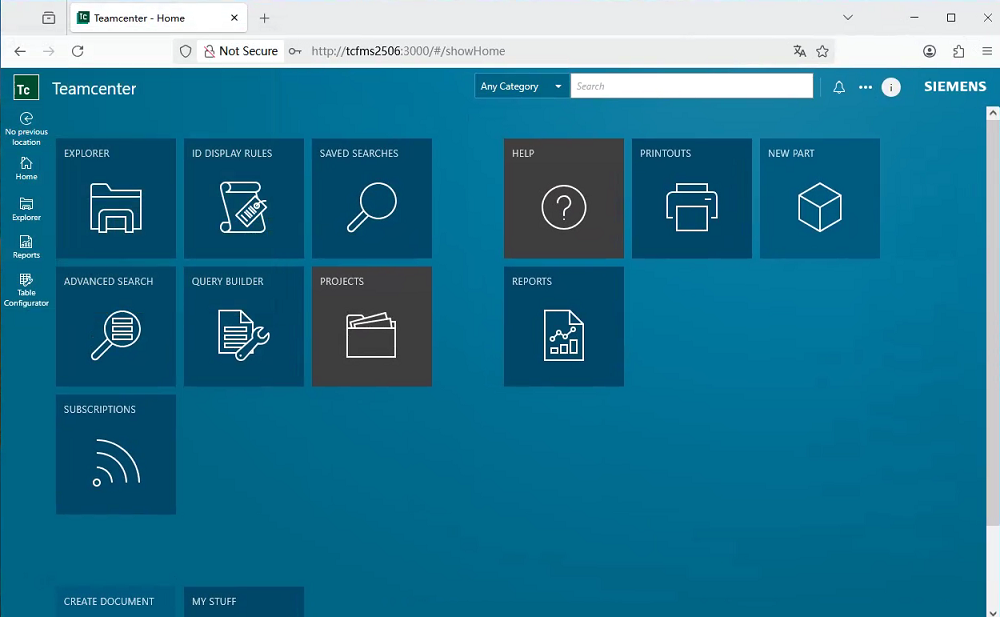The height and width of the screenshot is (617, 1000).
Task: Open the Printouts tile
Action: (x=692, y=198)
